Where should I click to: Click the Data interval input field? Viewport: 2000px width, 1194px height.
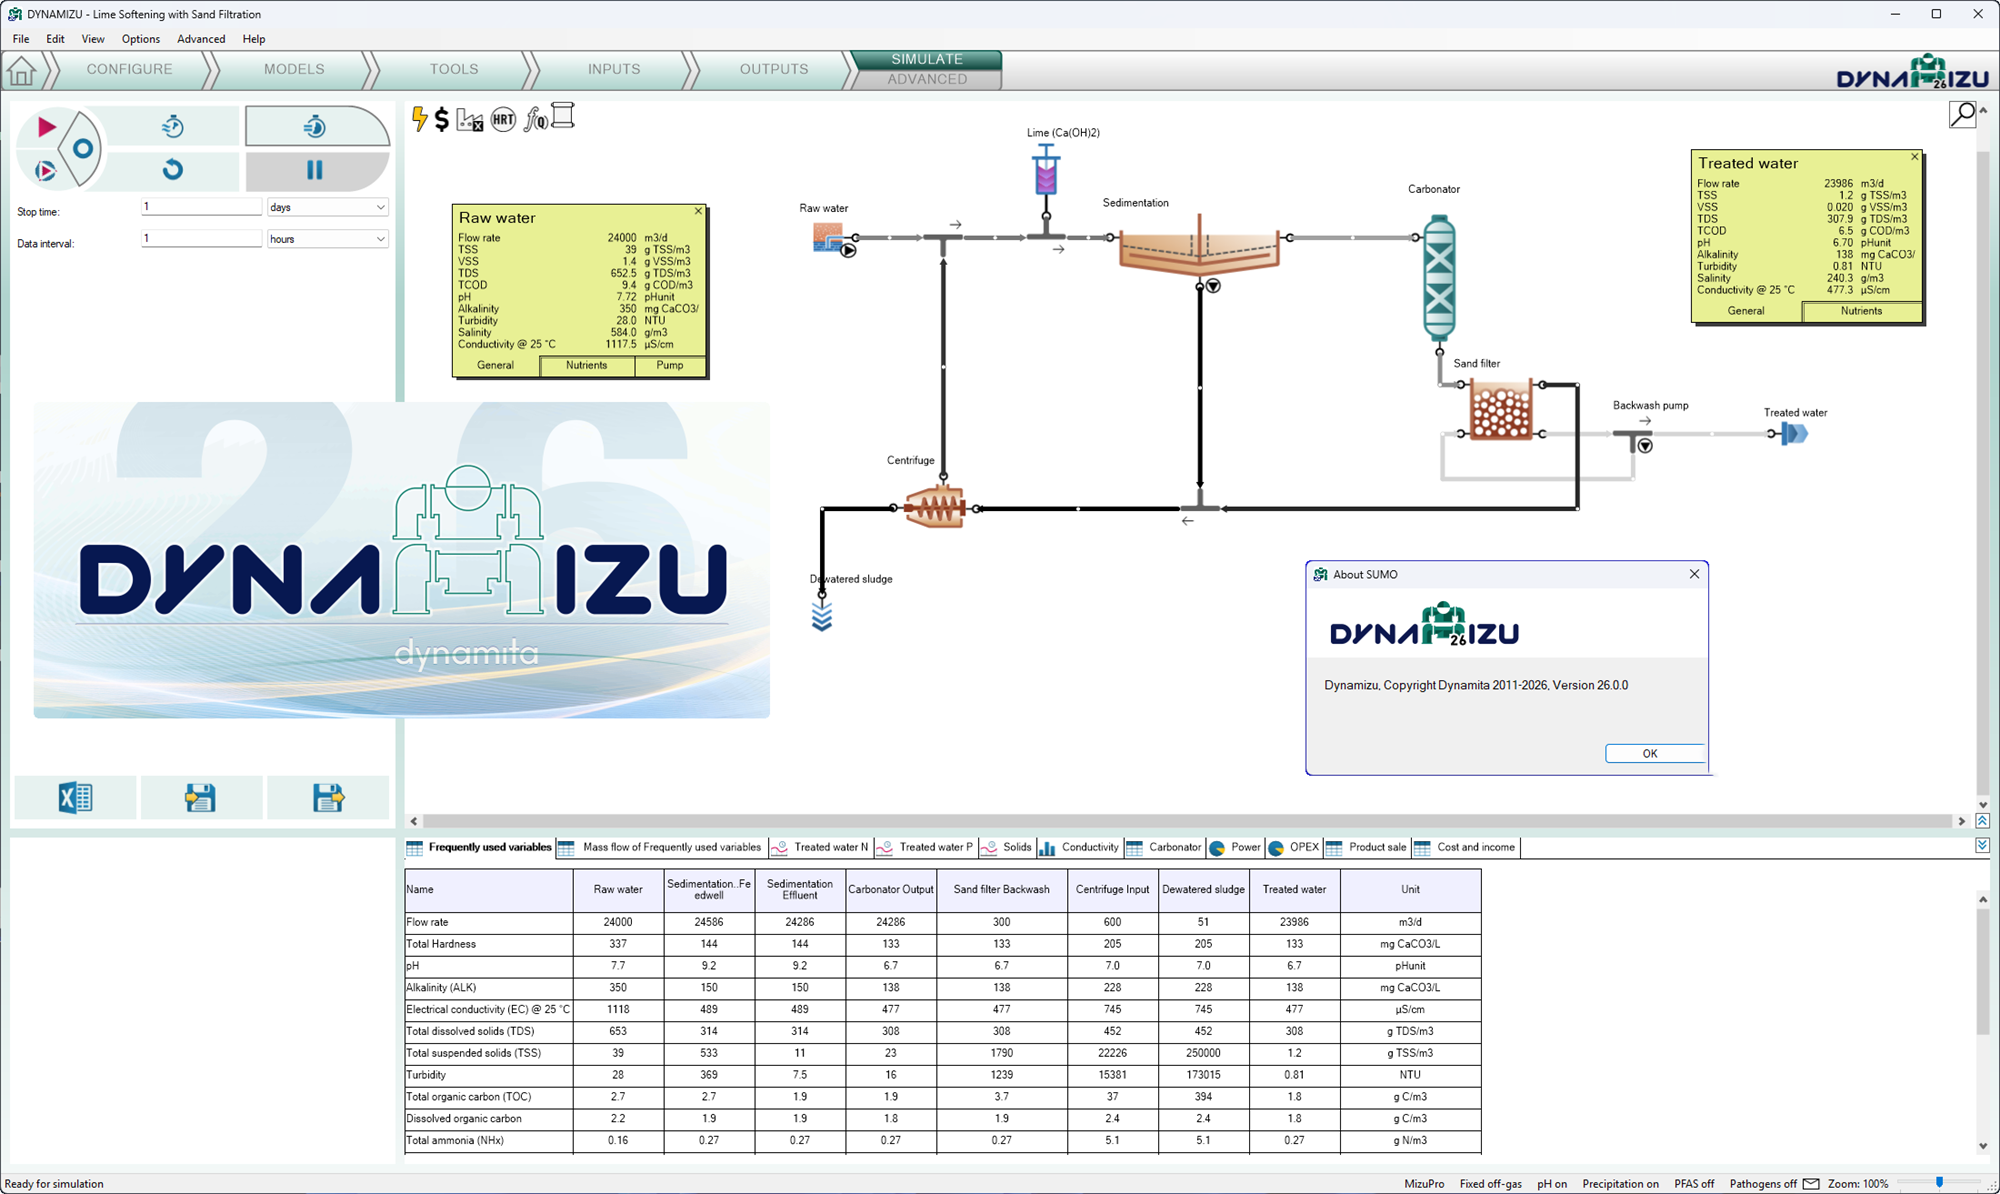click(201, 239)
